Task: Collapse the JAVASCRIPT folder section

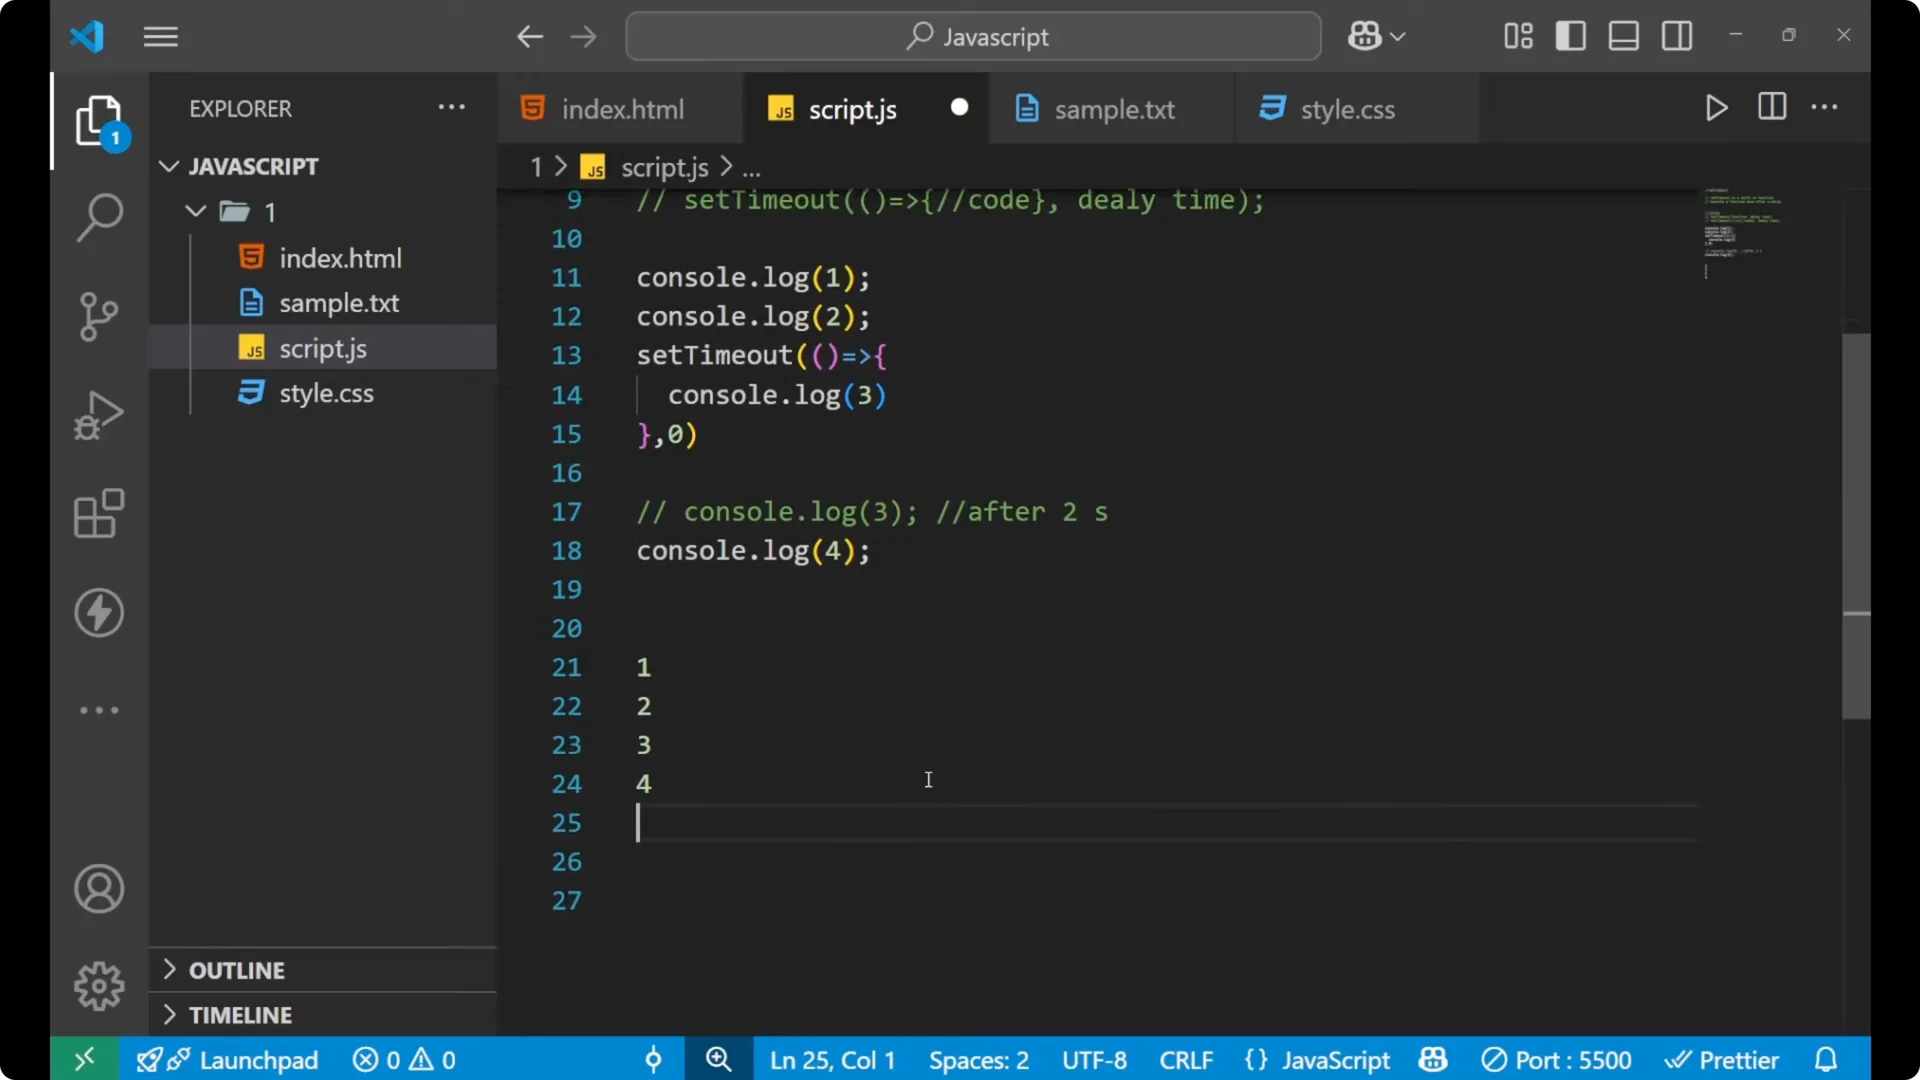Action: (x=168, y=166)
